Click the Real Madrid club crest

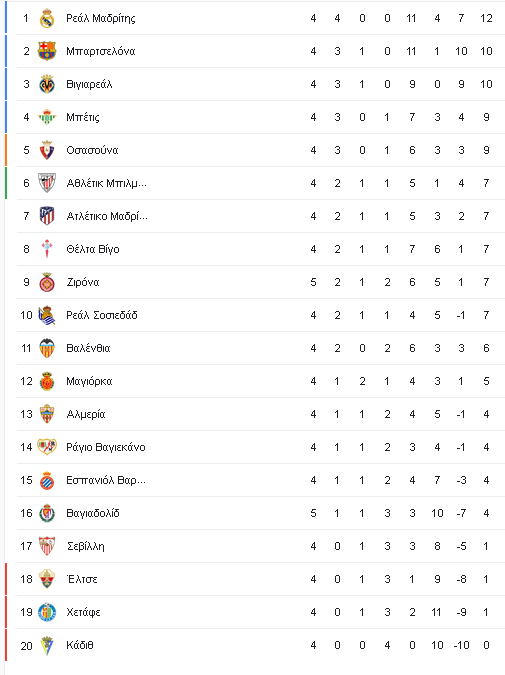point(46,18)
